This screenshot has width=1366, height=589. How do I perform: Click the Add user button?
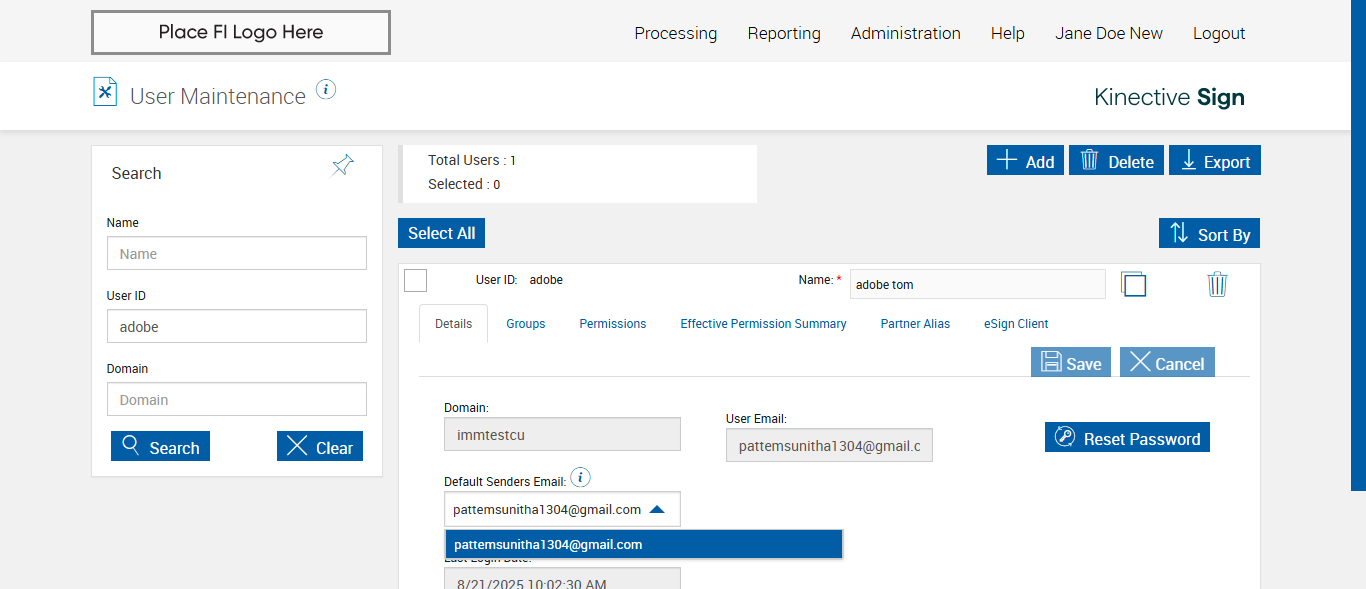pyautogui.click(x=1025, y=161)
